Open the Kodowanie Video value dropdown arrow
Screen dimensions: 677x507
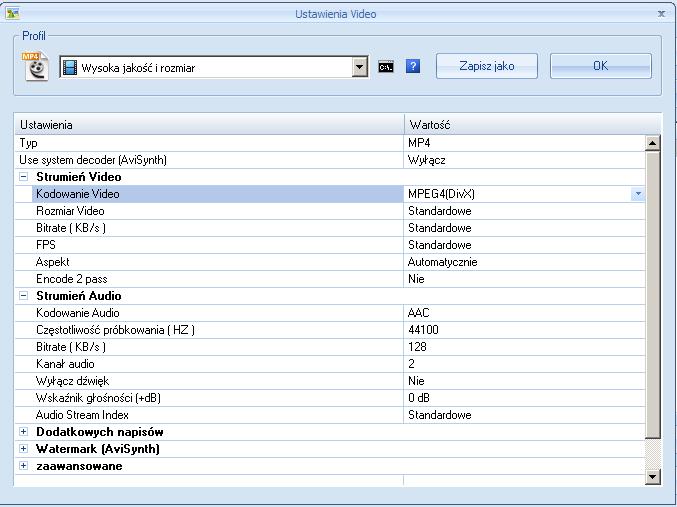click(x=638, y=194)
